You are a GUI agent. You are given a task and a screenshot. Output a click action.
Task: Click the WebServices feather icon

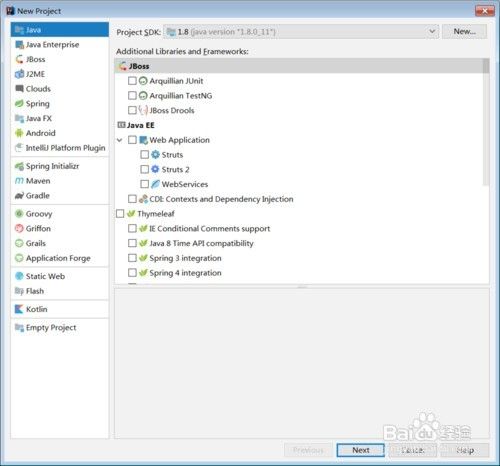tap(155, 184)
